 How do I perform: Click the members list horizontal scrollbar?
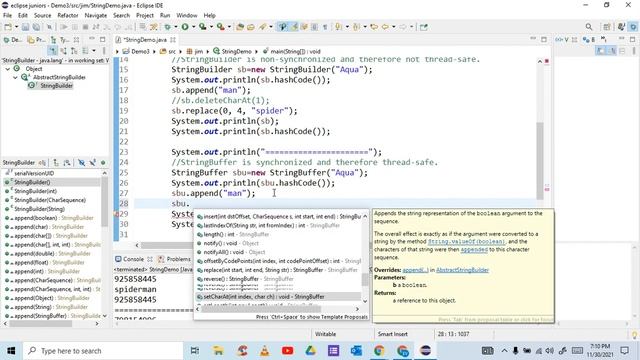(41, 324)
